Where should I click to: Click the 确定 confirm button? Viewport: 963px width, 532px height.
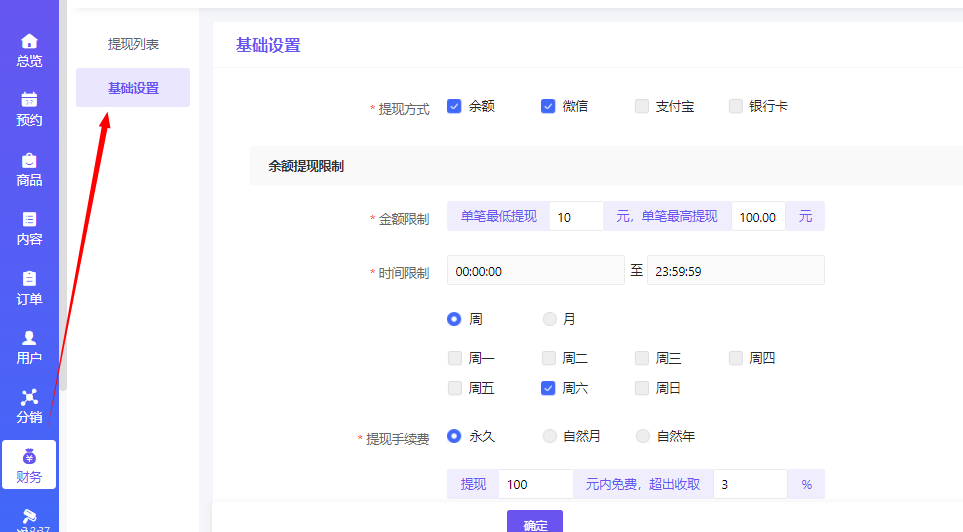tap(535, 522)
